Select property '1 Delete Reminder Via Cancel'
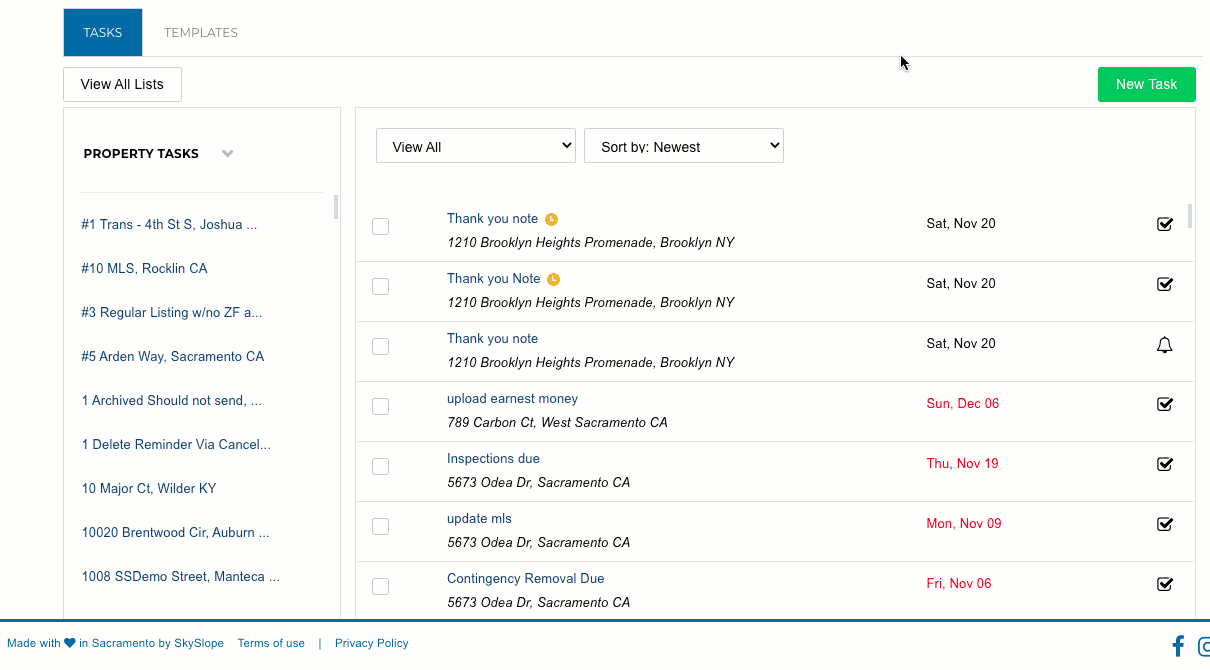 [x=176, y=445]
